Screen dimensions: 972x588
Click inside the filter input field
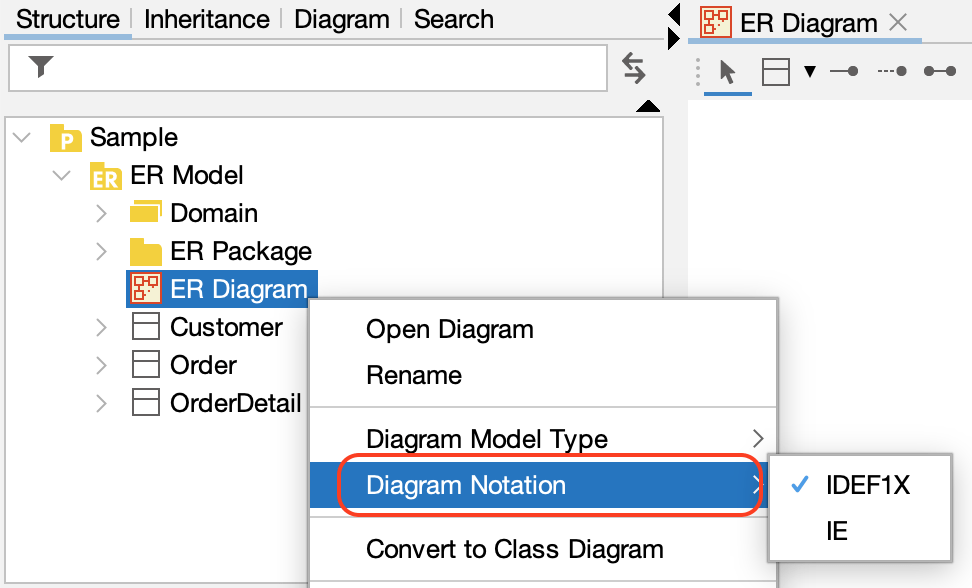pyautogui.click(x=300, y=68)
